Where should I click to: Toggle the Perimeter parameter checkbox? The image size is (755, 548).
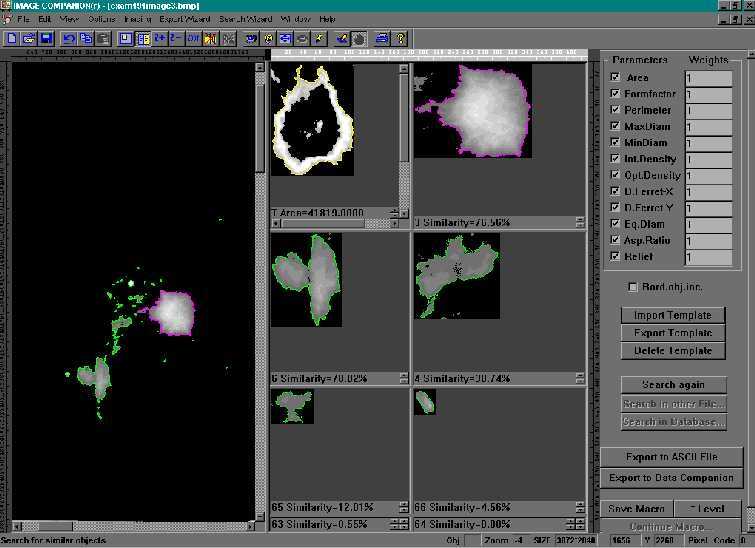tap(615, 110)
